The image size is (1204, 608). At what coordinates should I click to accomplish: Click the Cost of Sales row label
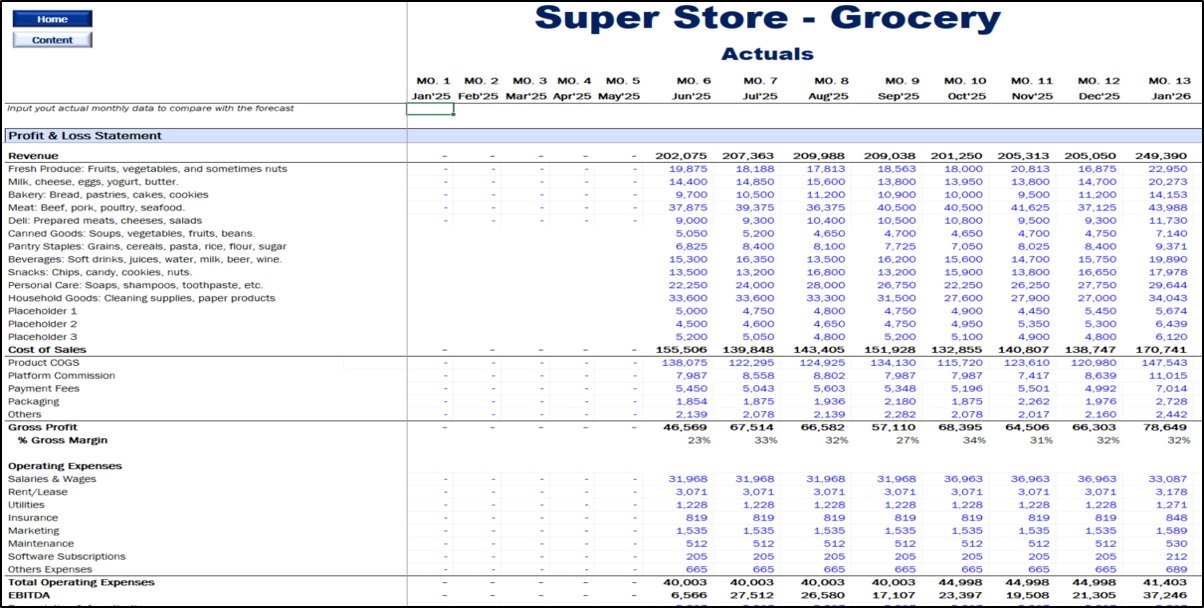click(x=47, y=350)
